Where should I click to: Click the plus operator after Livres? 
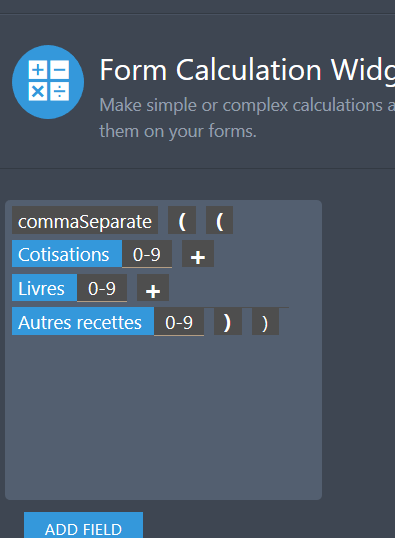(153, 288)
